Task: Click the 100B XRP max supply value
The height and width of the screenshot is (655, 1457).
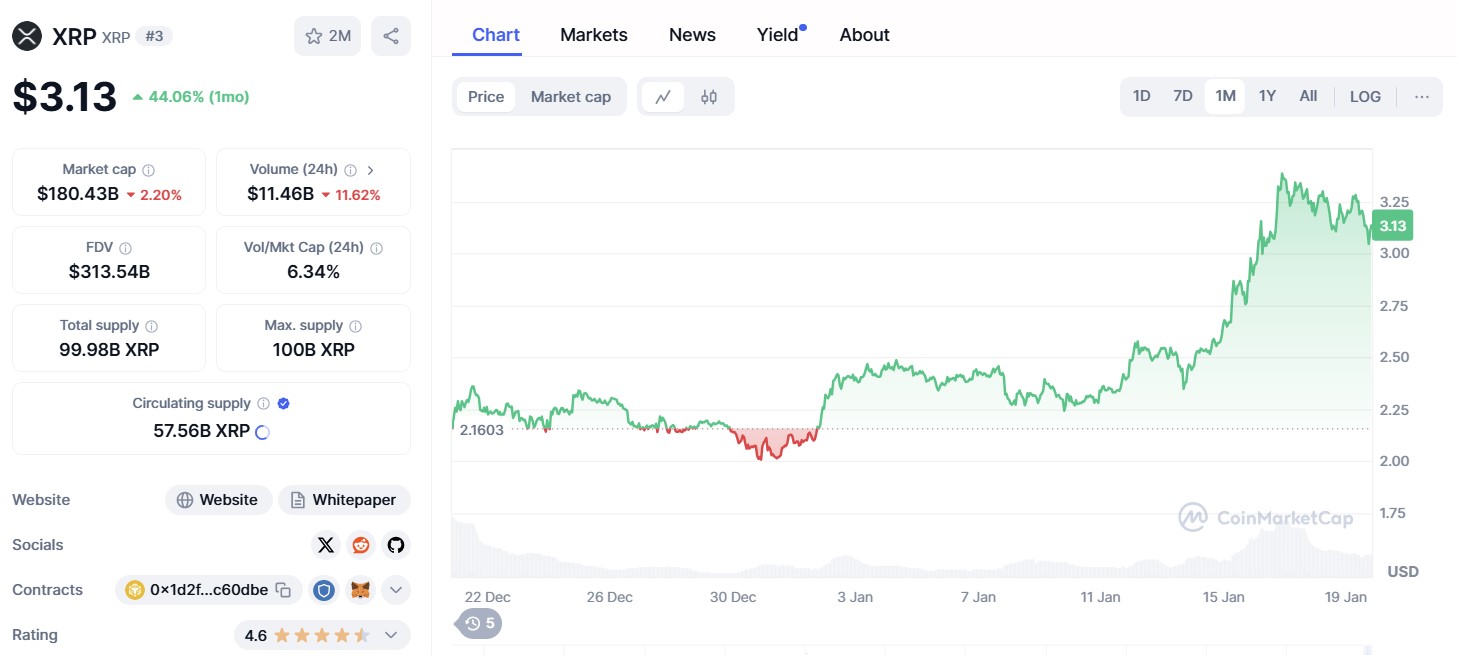Action: point(313,349)
